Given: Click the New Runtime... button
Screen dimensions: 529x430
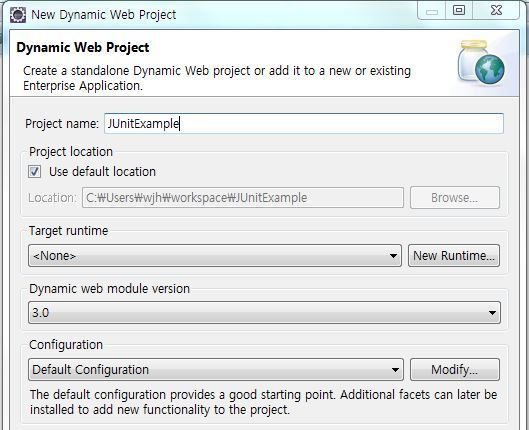Looking at the screenshot, I should pyautogui.click(x=454, y=256).
